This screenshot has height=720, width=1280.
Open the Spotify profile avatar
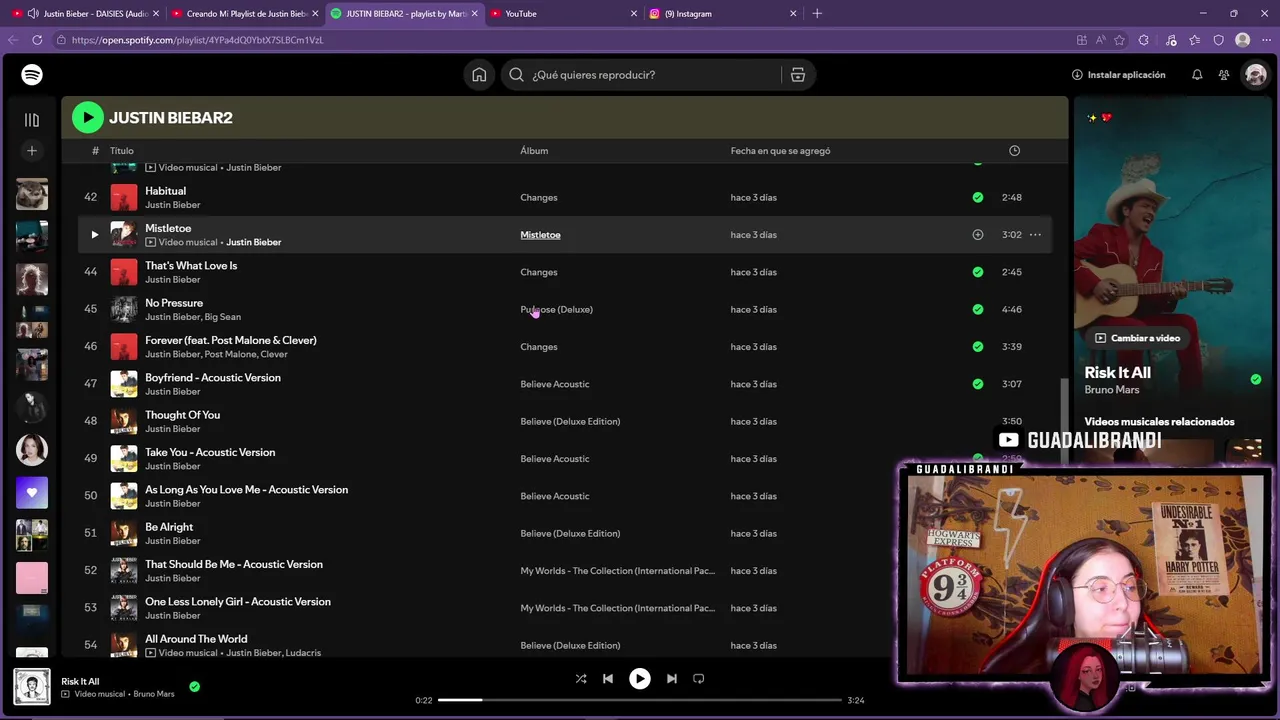[1254, 75]
